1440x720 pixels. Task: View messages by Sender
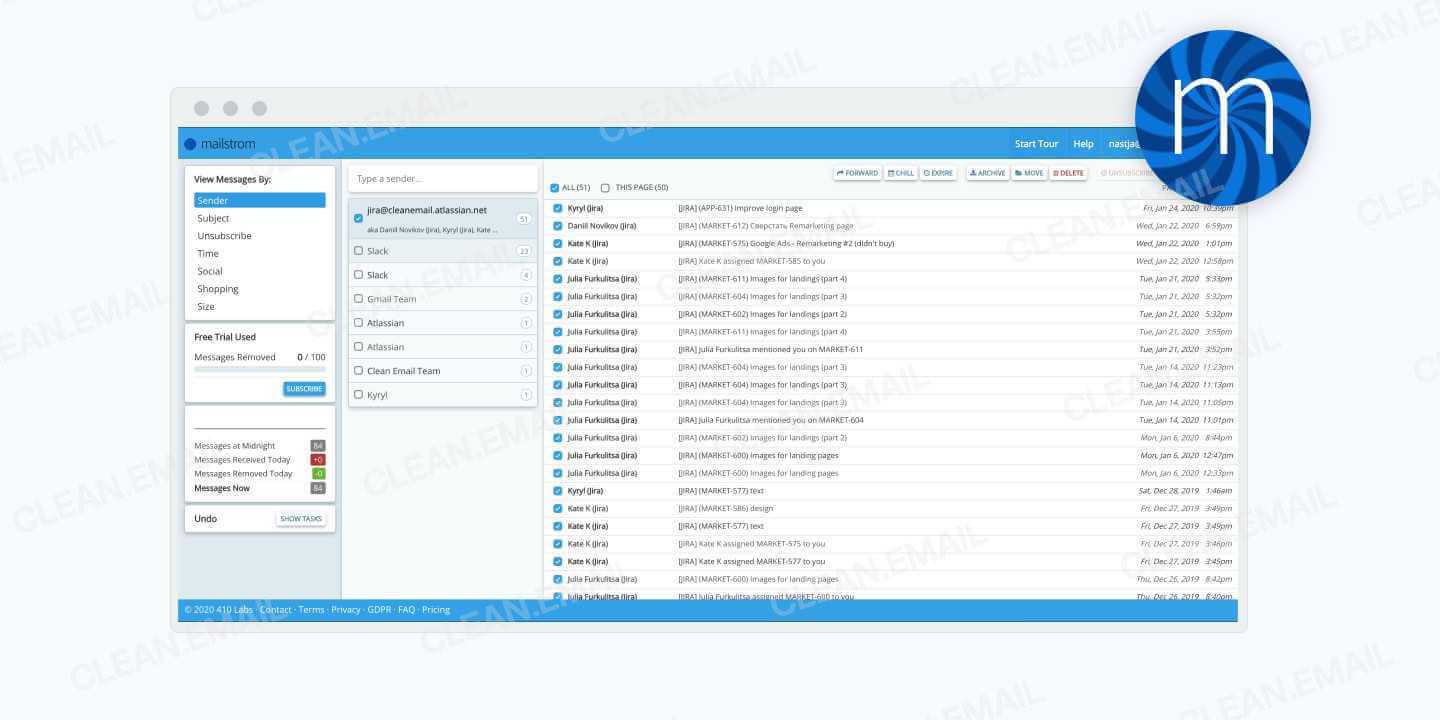click(x=260, y=200)
